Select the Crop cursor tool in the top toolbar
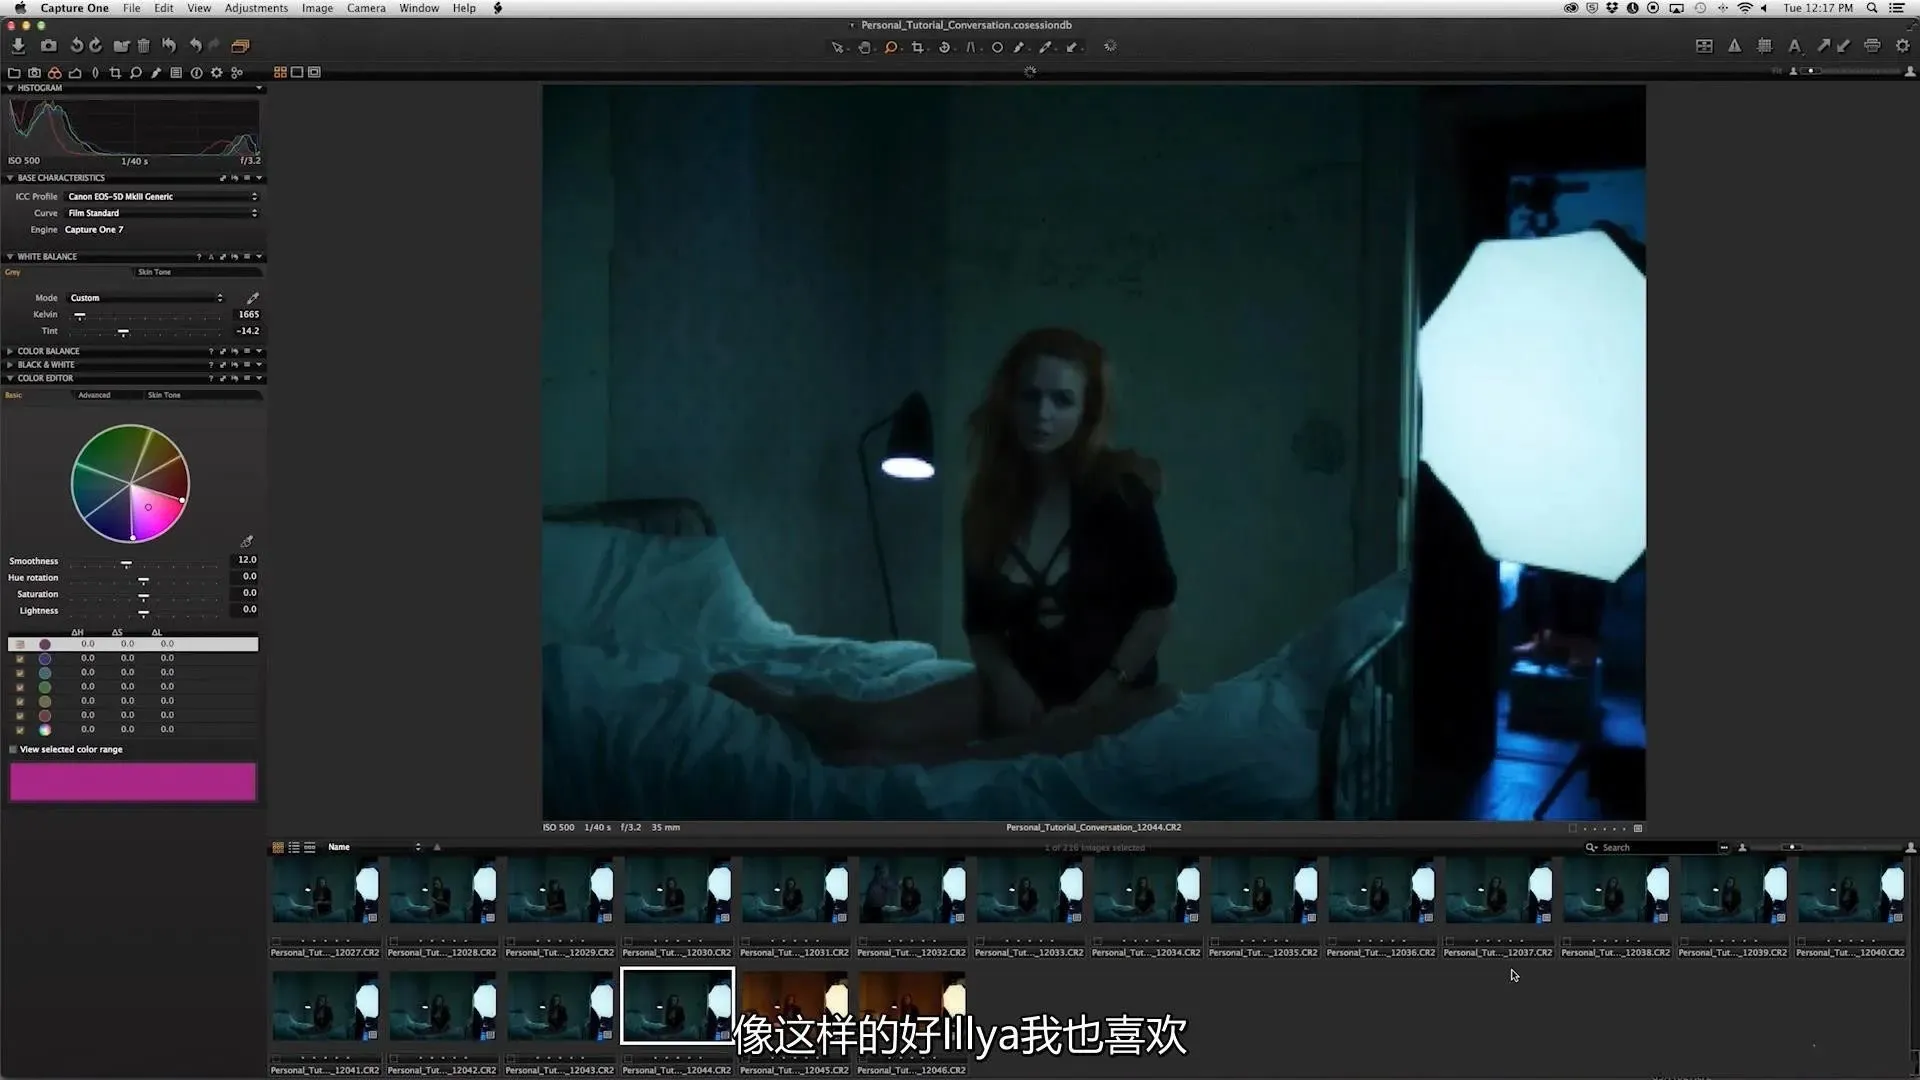 [x=917, y=47]
